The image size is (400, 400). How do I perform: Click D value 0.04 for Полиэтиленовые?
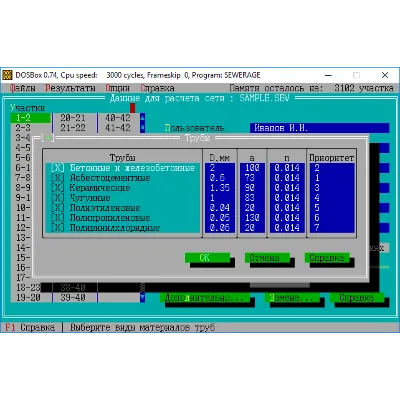click(220, 208)
